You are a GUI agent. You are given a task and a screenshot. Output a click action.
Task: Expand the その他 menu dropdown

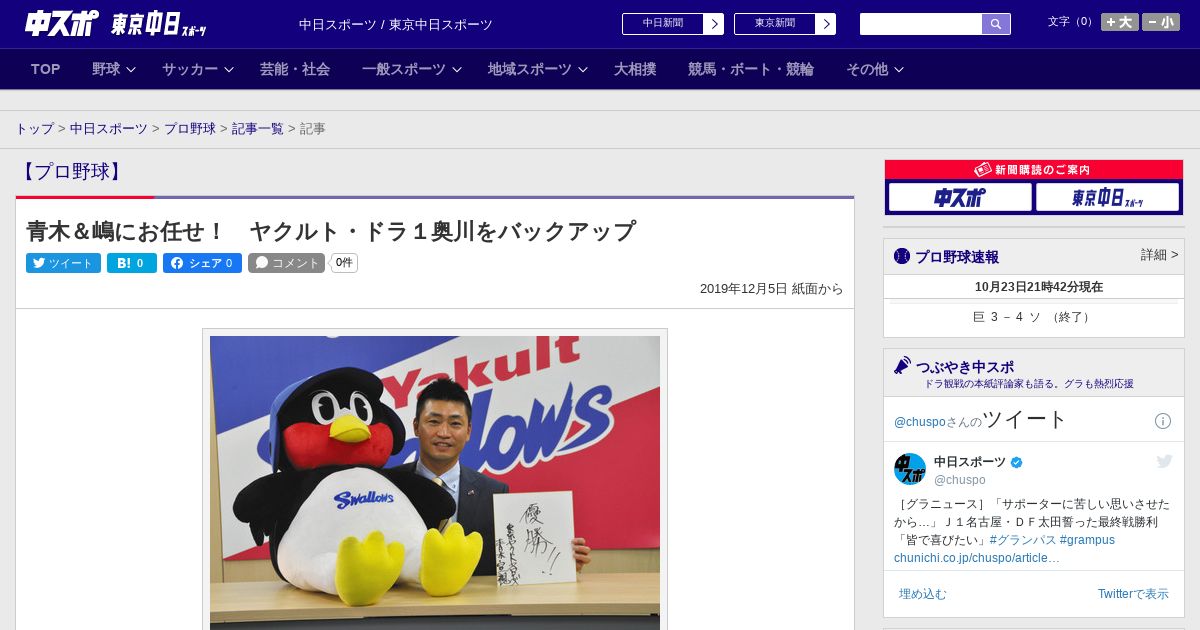875,69
